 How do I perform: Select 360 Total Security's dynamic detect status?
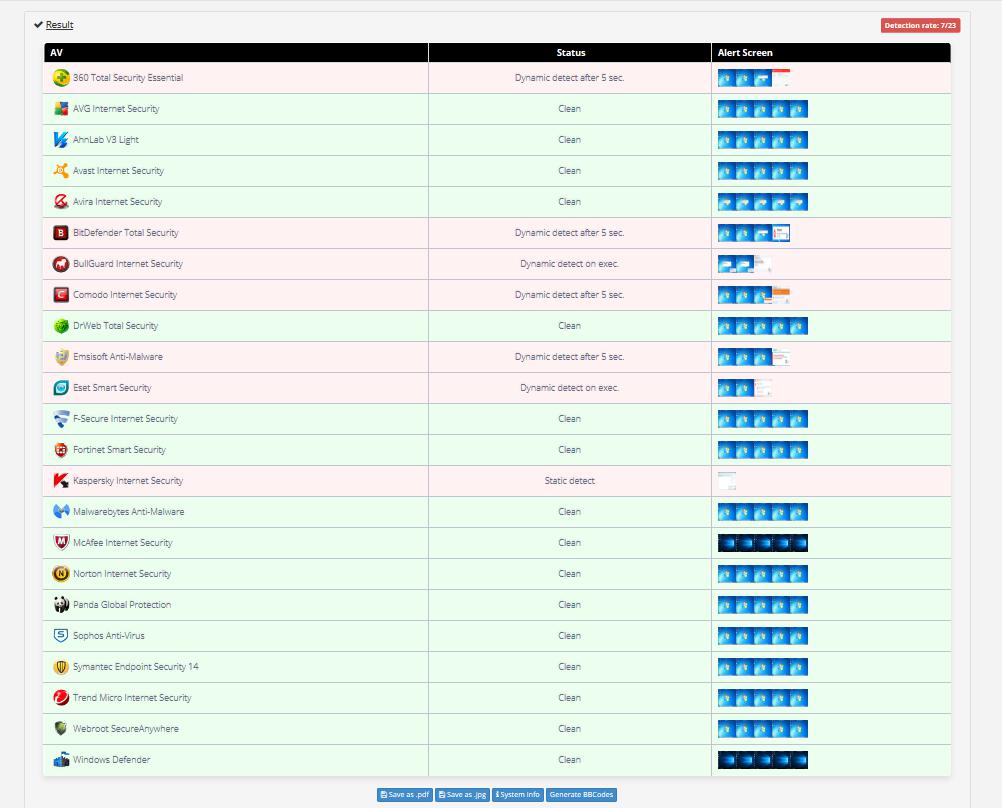click(569, 78)
